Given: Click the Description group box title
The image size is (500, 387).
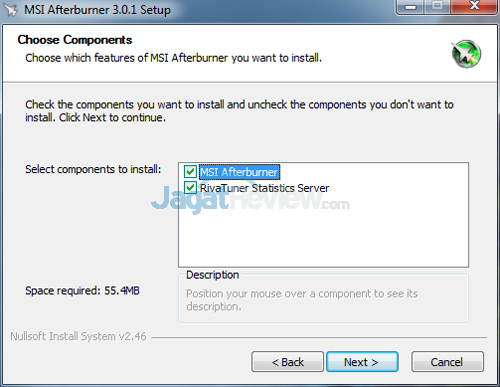Looking at the screenshot, I should tap(213, 275).
